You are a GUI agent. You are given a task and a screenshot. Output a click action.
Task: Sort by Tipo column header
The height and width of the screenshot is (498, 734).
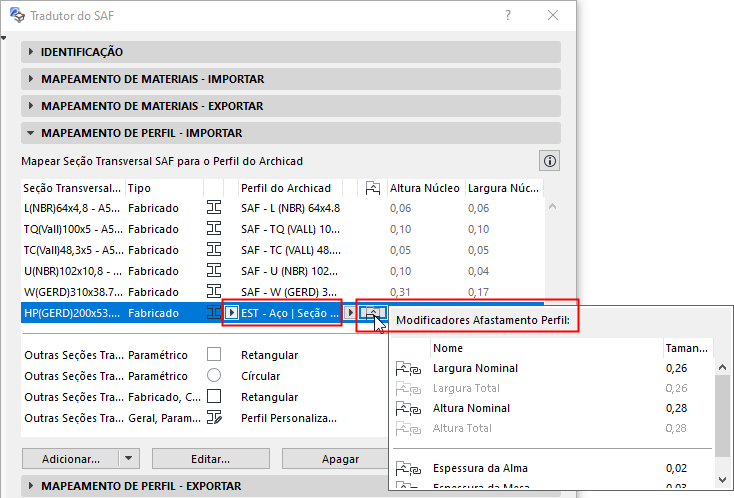point(164,188)
